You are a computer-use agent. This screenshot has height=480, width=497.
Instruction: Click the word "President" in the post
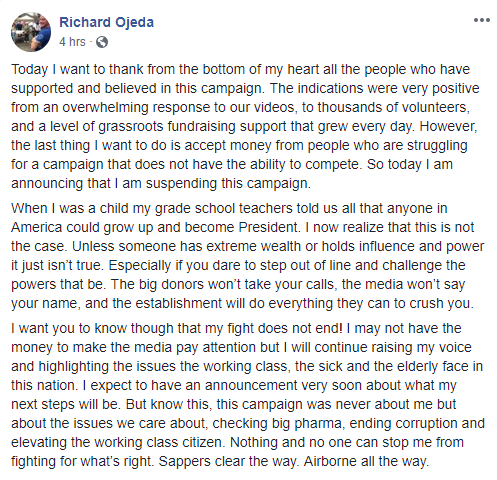point(268,227)
